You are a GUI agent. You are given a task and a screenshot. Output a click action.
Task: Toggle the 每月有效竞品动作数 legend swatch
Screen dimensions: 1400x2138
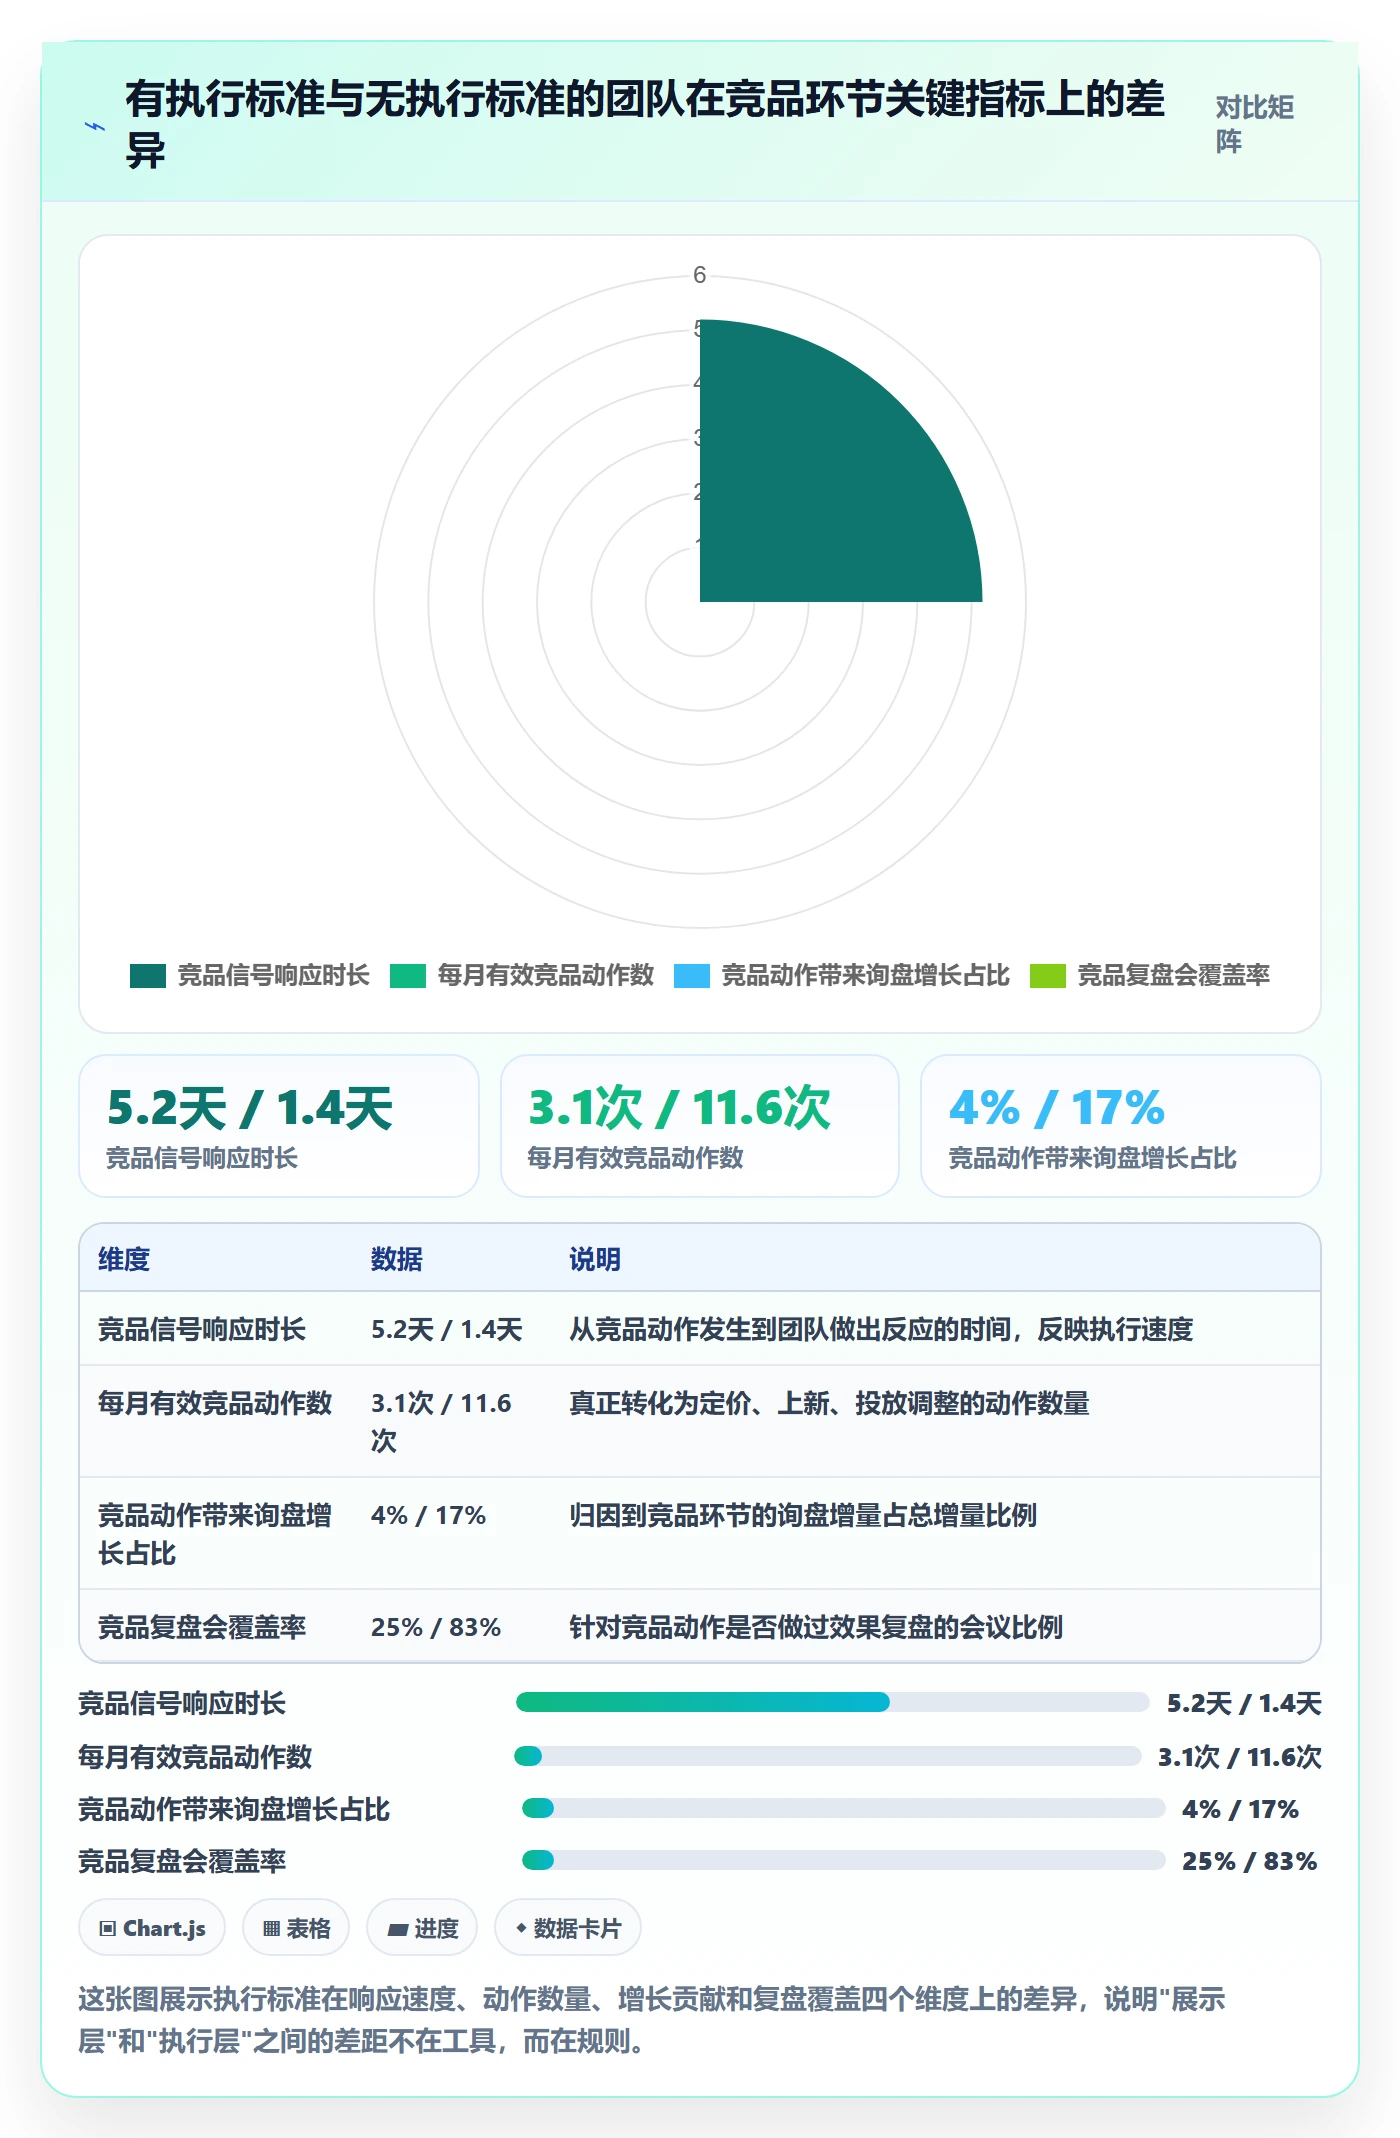(x=408, y=975)
